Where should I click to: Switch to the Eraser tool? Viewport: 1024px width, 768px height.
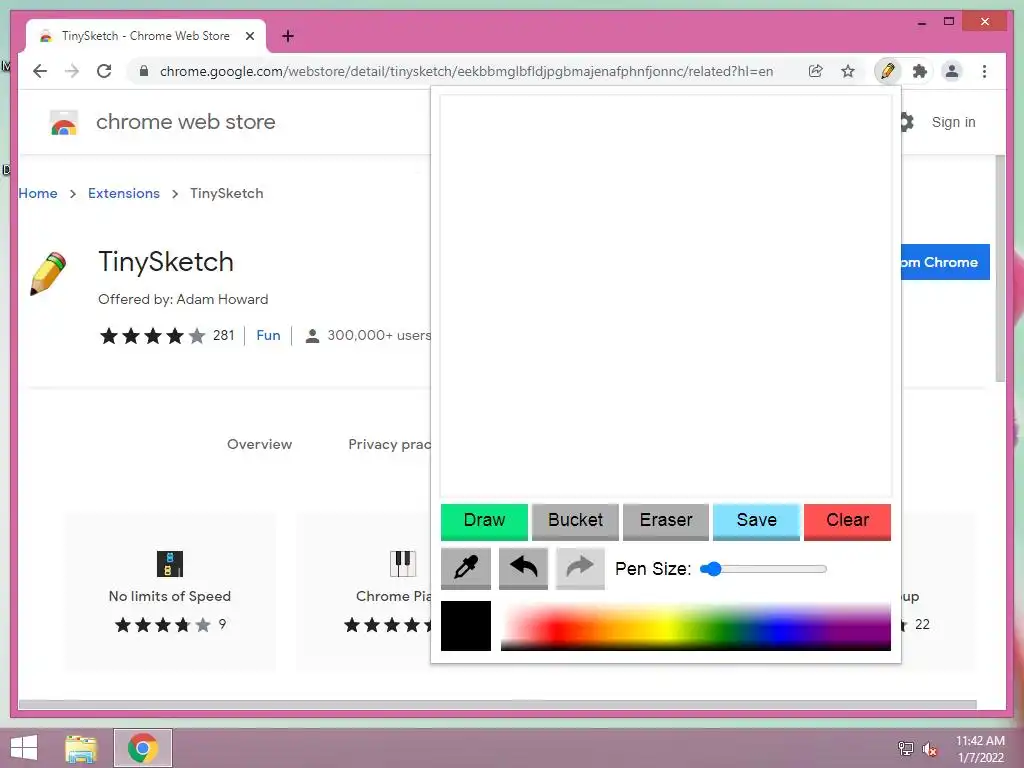[666, 521]
